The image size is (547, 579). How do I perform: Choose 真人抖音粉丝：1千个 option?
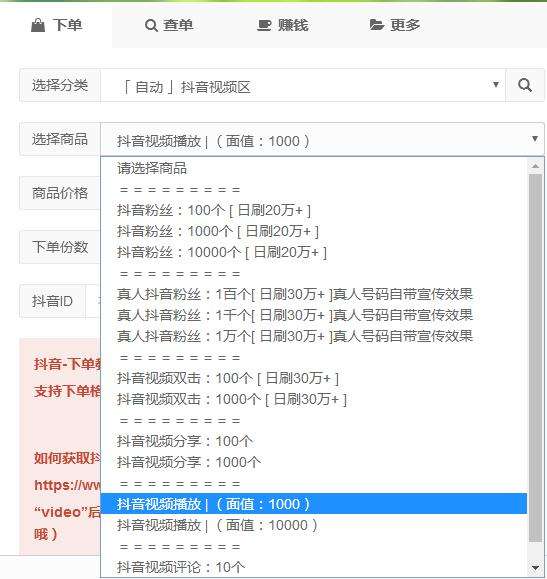click(314, 315)
